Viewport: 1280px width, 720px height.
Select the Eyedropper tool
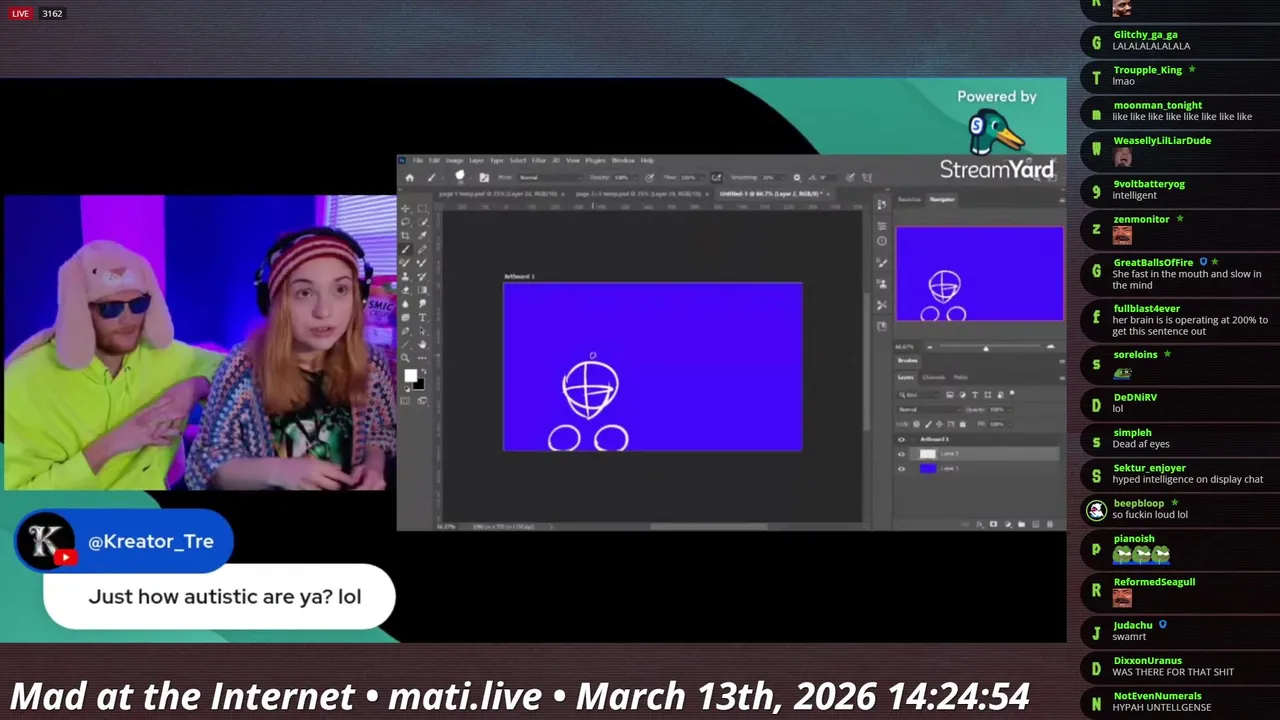422,236
